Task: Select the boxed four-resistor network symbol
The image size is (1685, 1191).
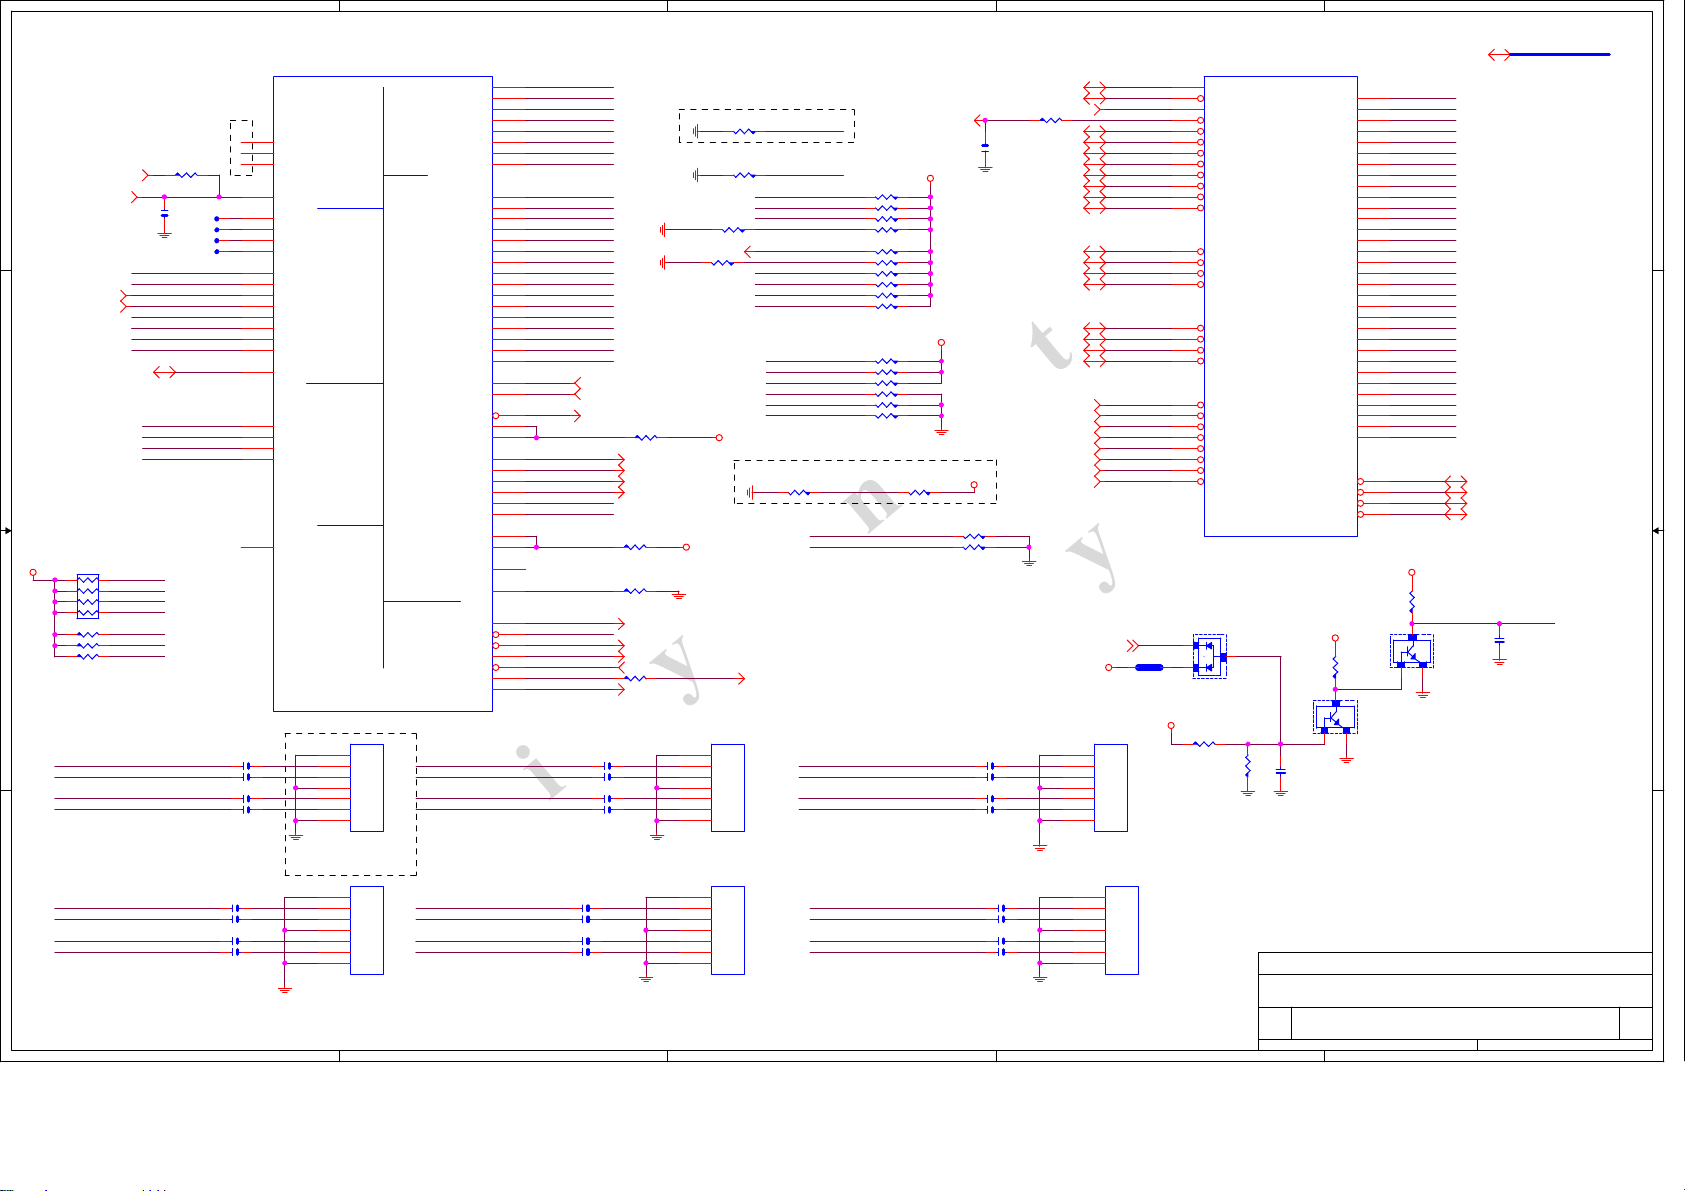Action: coord(88,596)
